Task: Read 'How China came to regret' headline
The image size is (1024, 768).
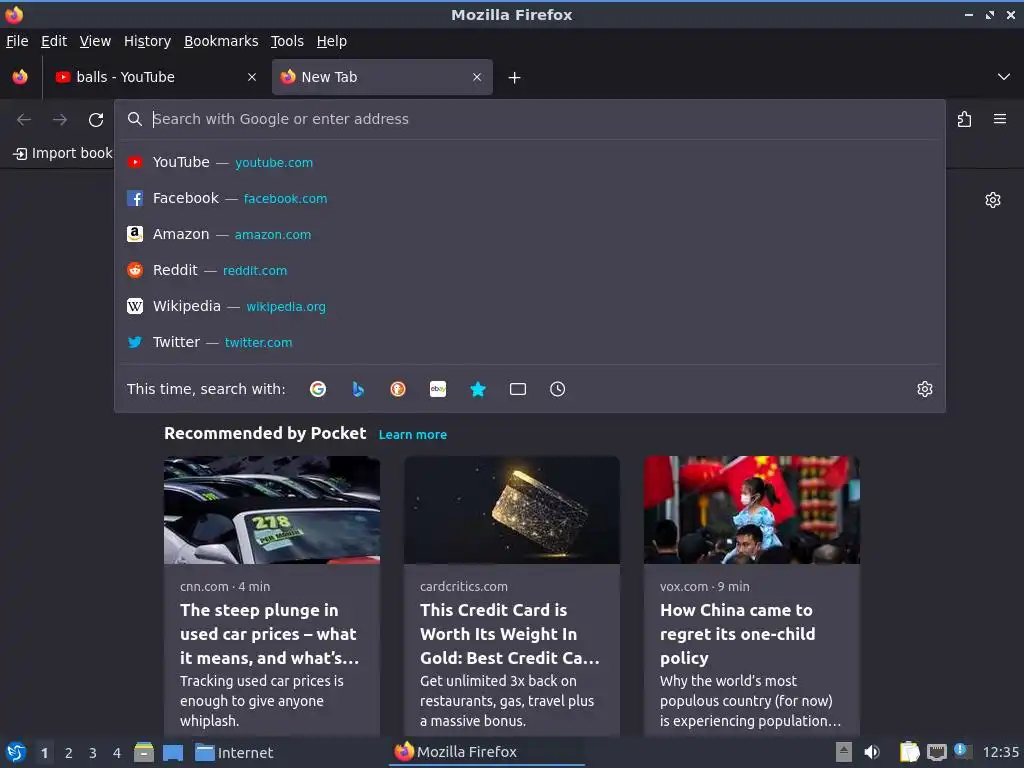Action: pyautogui.click(x=738, y=634)
